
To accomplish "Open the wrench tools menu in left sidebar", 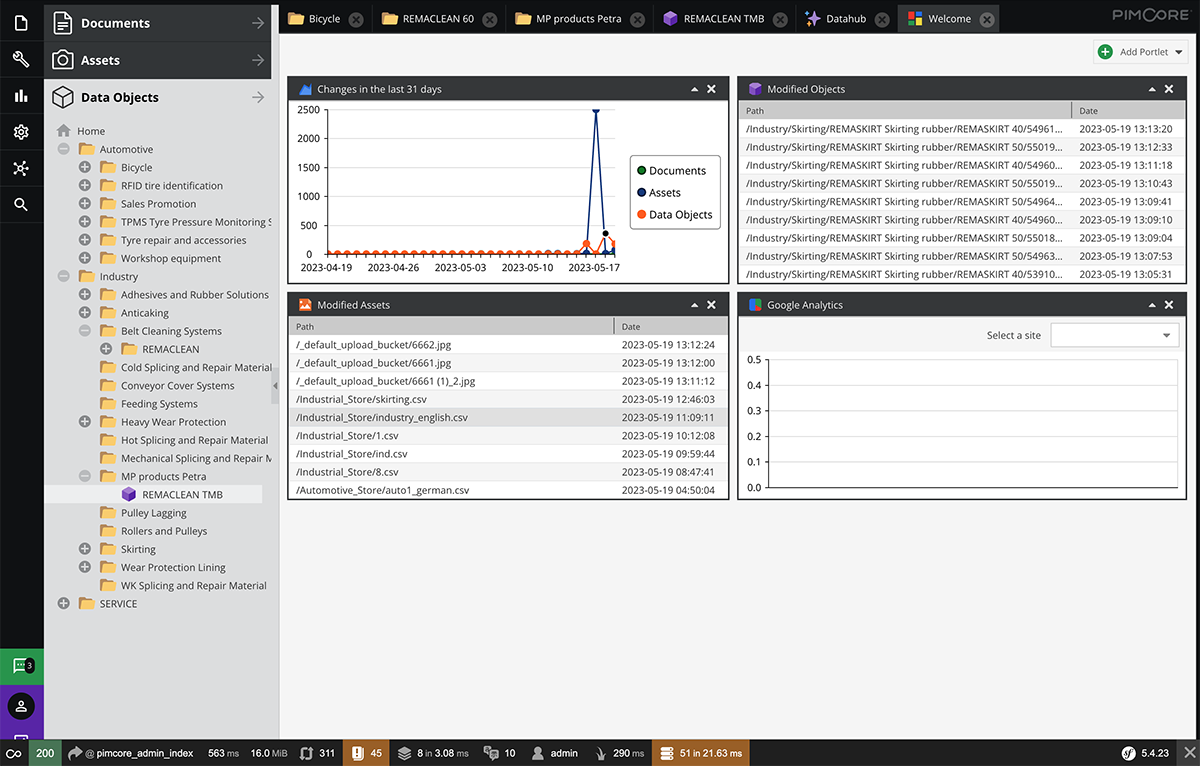I will tap(21, 60).
